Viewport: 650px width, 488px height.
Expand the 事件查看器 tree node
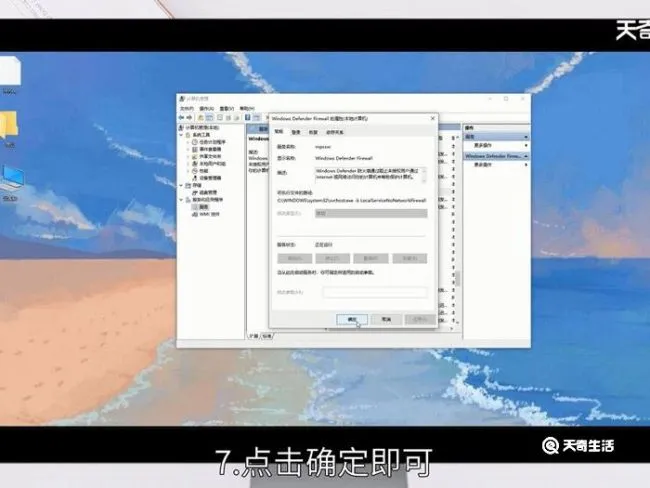coord(188,149)
